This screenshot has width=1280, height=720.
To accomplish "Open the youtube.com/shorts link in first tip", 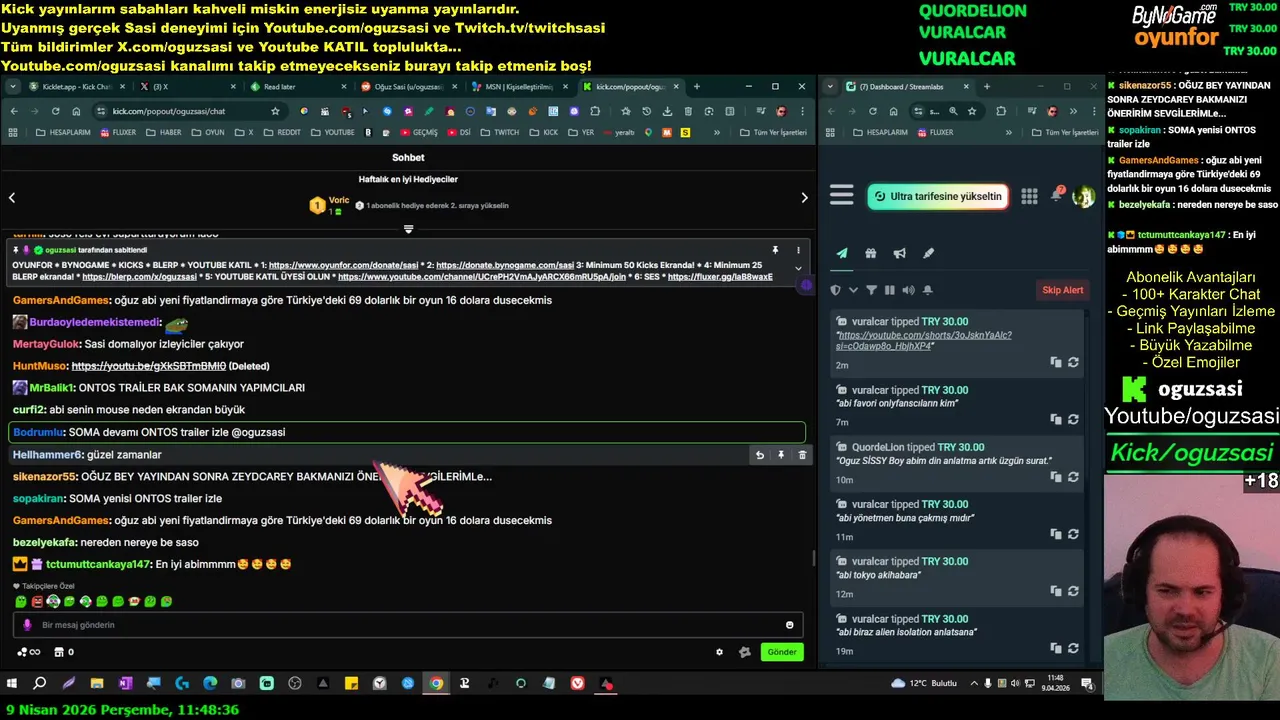I will pos(924,340).
